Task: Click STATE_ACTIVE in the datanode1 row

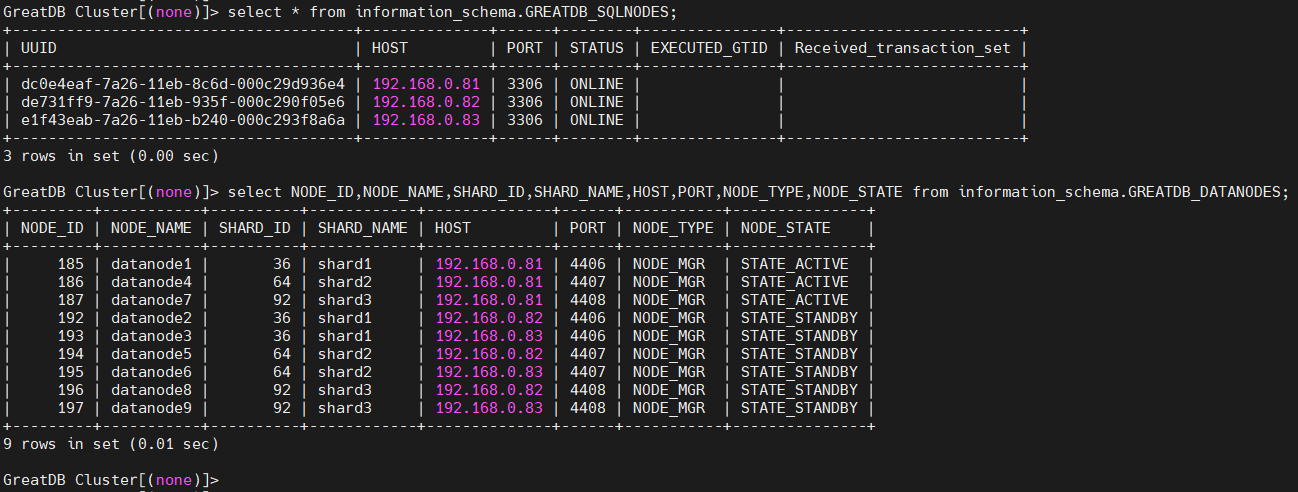Action: [794, 264]
